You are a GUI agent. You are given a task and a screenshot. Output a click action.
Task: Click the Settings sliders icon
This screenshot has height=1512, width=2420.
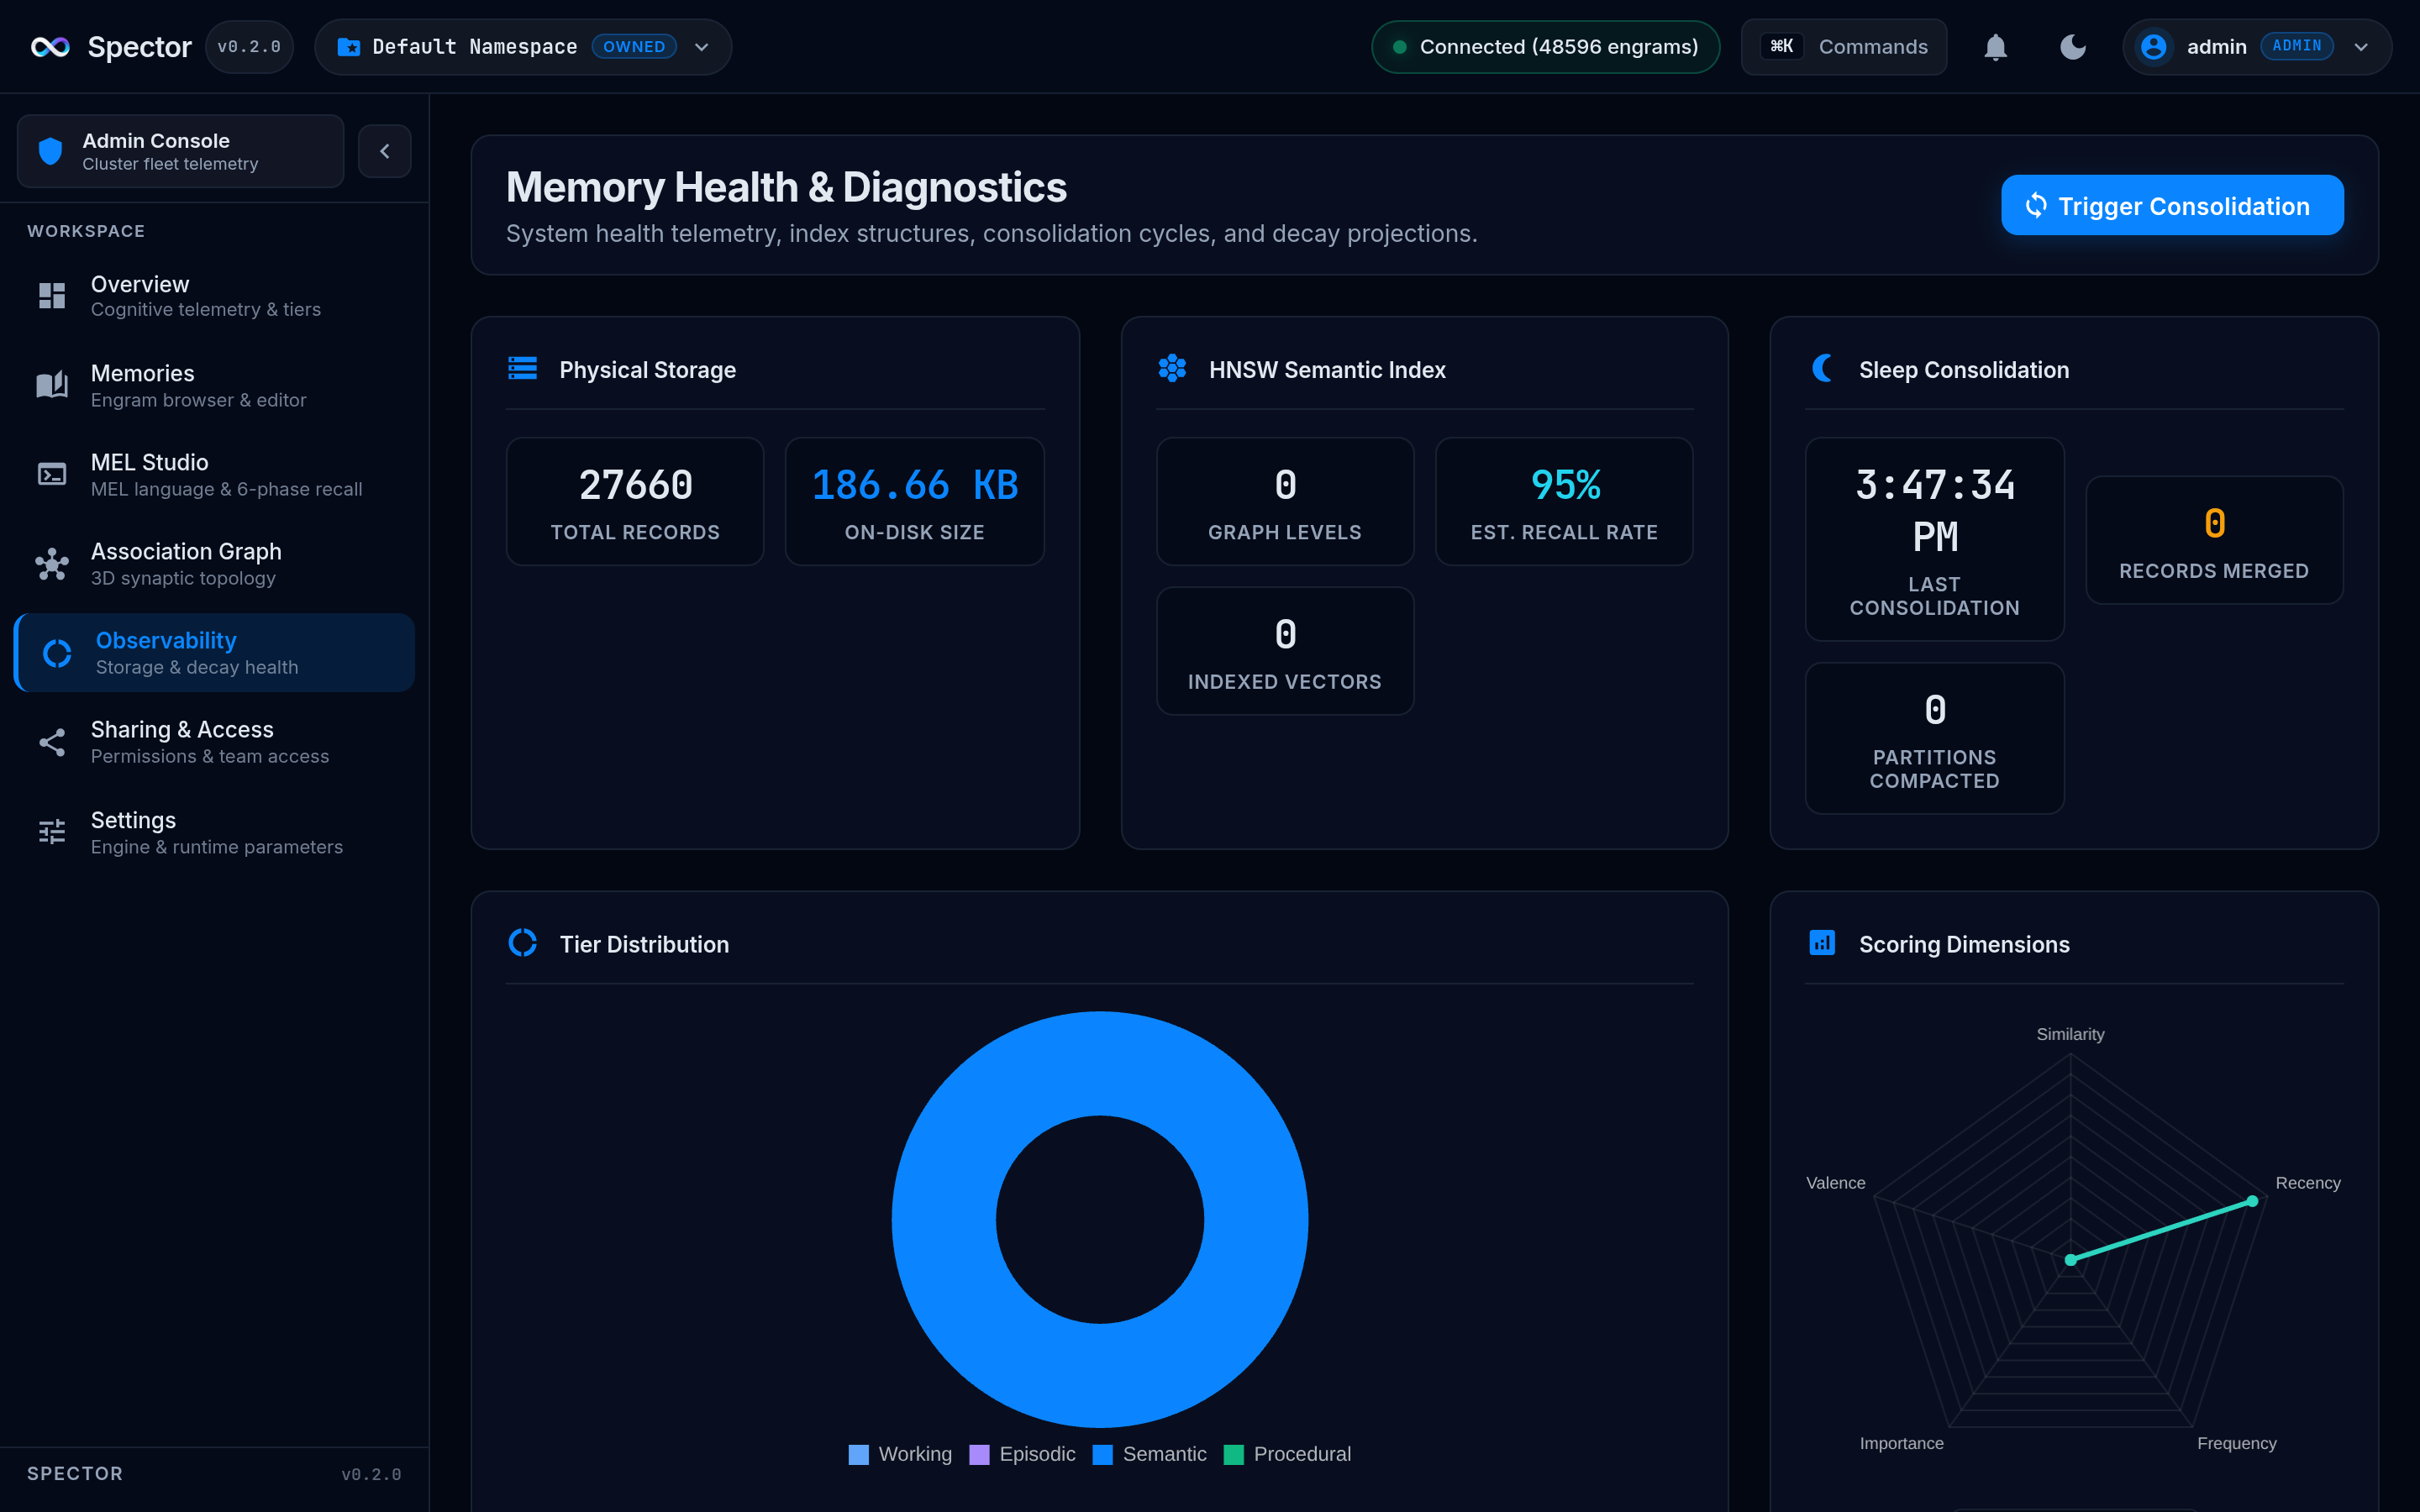pos(52,832)
